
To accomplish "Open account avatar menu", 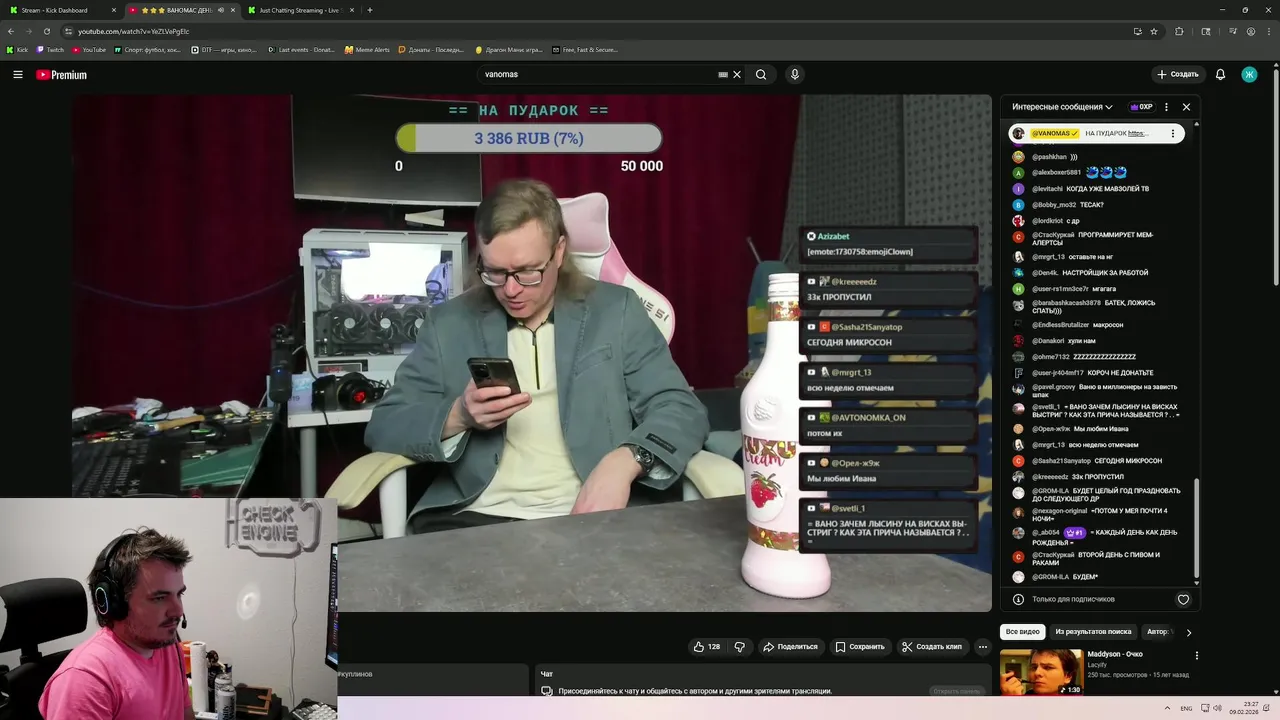I will (x=1249, y=74).
